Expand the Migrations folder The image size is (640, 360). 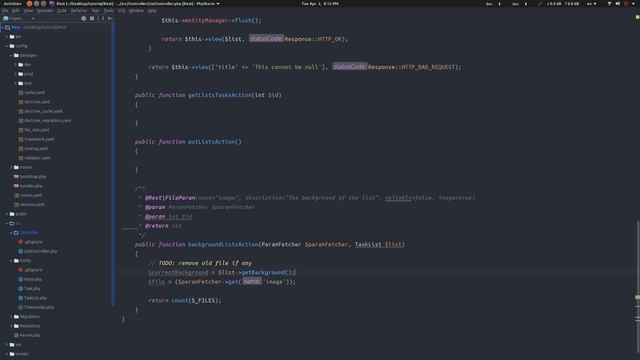point(11,317)
